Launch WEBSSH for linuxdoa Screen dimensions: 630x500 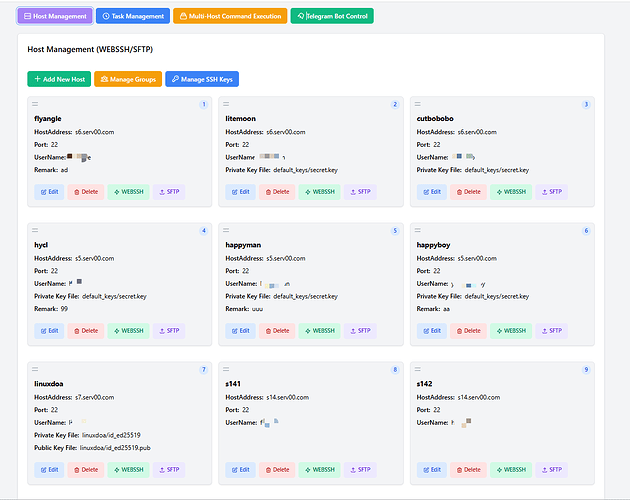tap(128, 470)
